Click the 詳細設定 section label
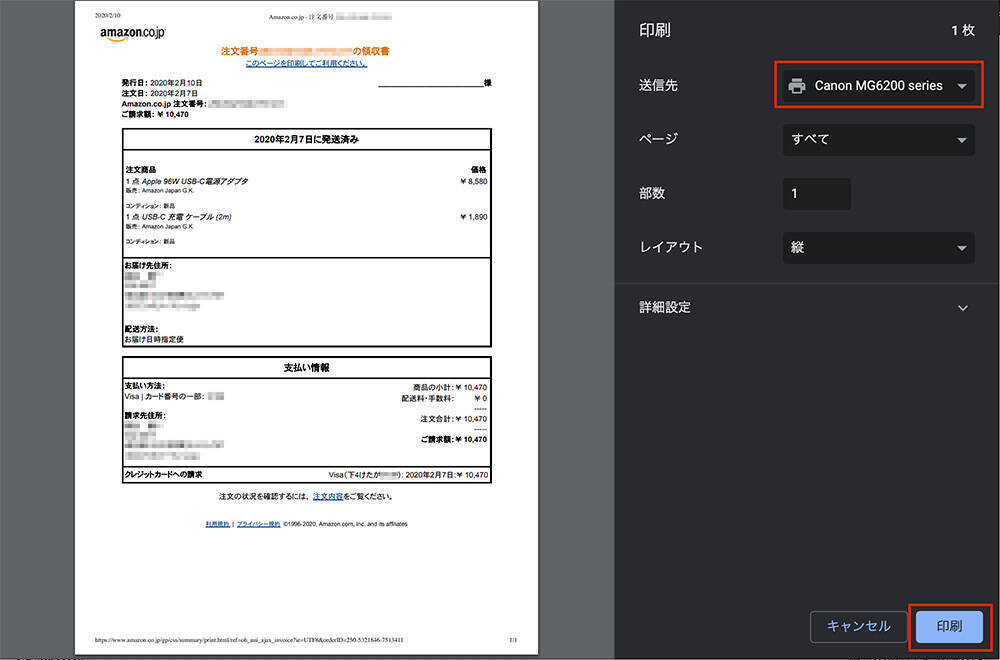This screenshot has height=660, width=1000. (665, 307)
